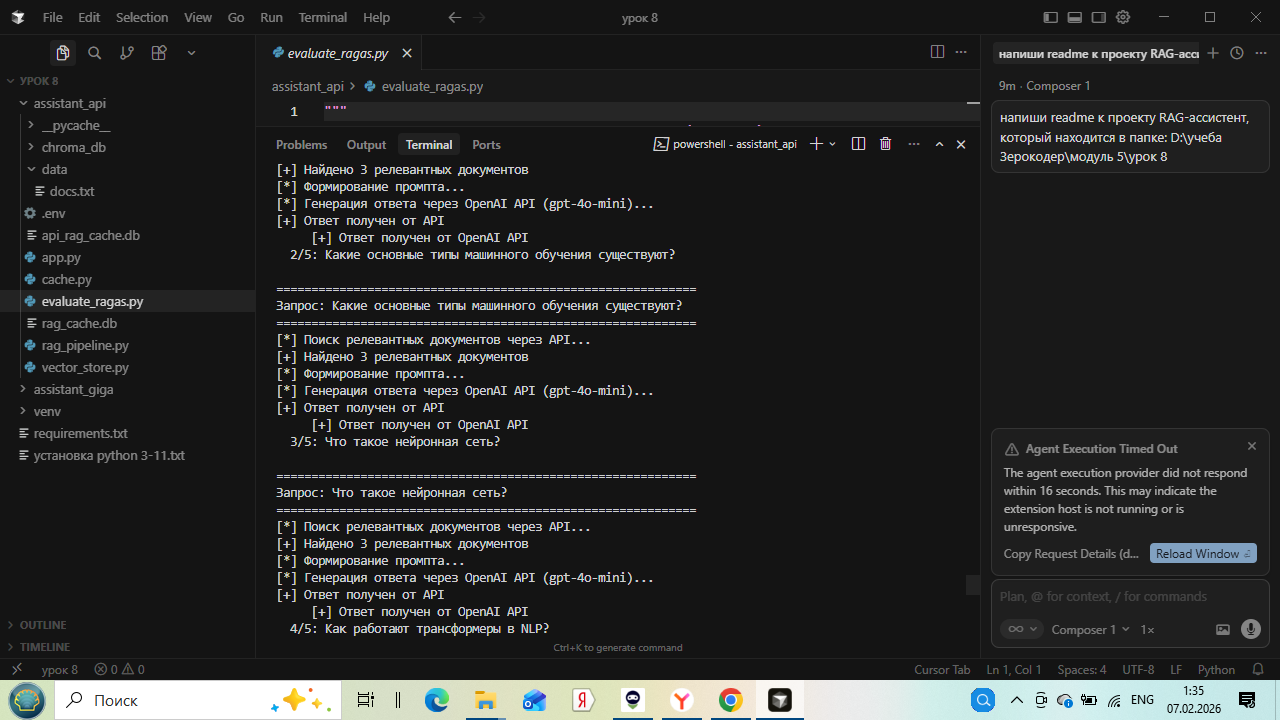The image size is (1280, 720).
Task: Open the File menu
Action: click(x=53, y=17)
